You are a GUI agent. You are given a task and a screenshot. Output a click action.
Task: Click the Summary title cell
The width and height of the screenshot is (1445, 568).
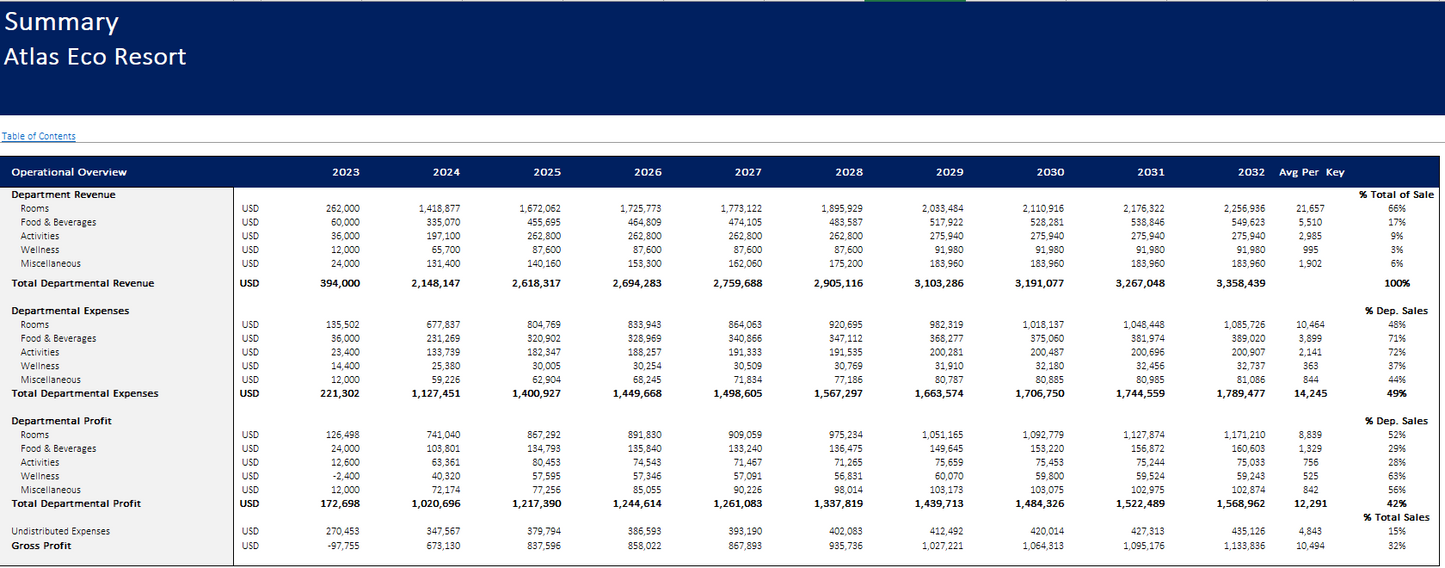61,22
